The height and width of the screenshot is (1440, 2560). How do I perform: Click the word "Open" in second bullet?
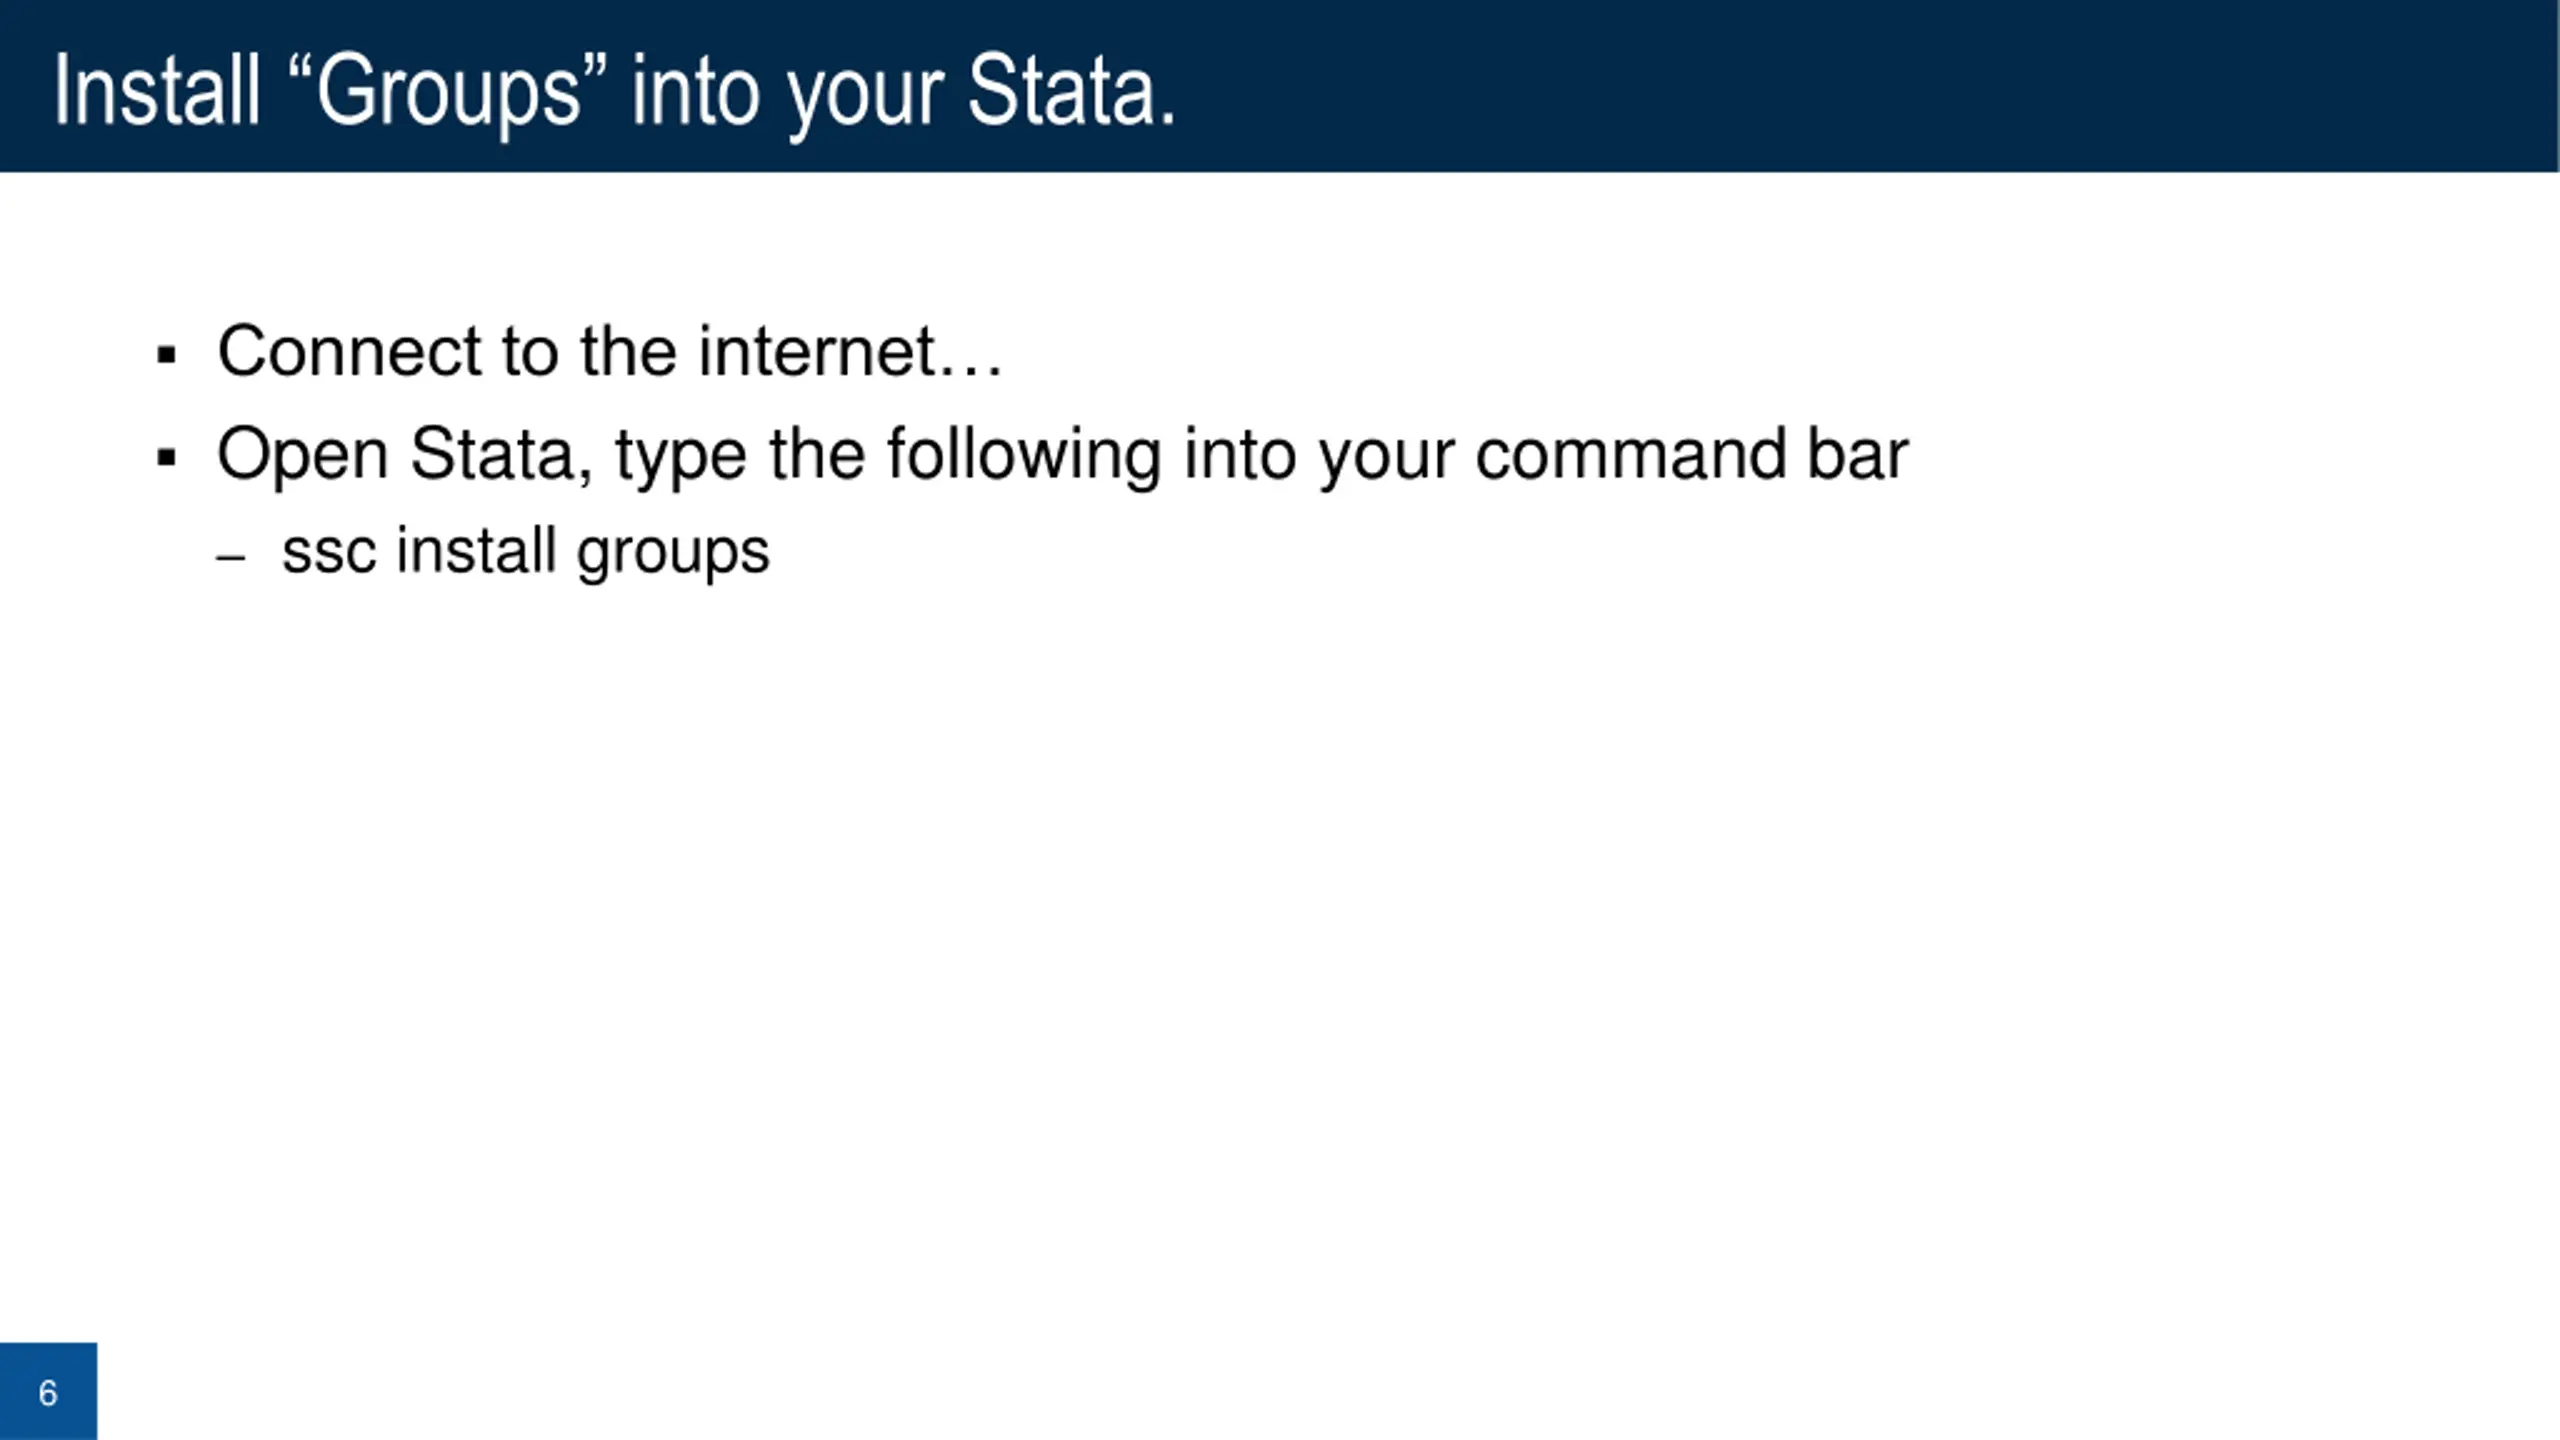[x=303, y=457]
